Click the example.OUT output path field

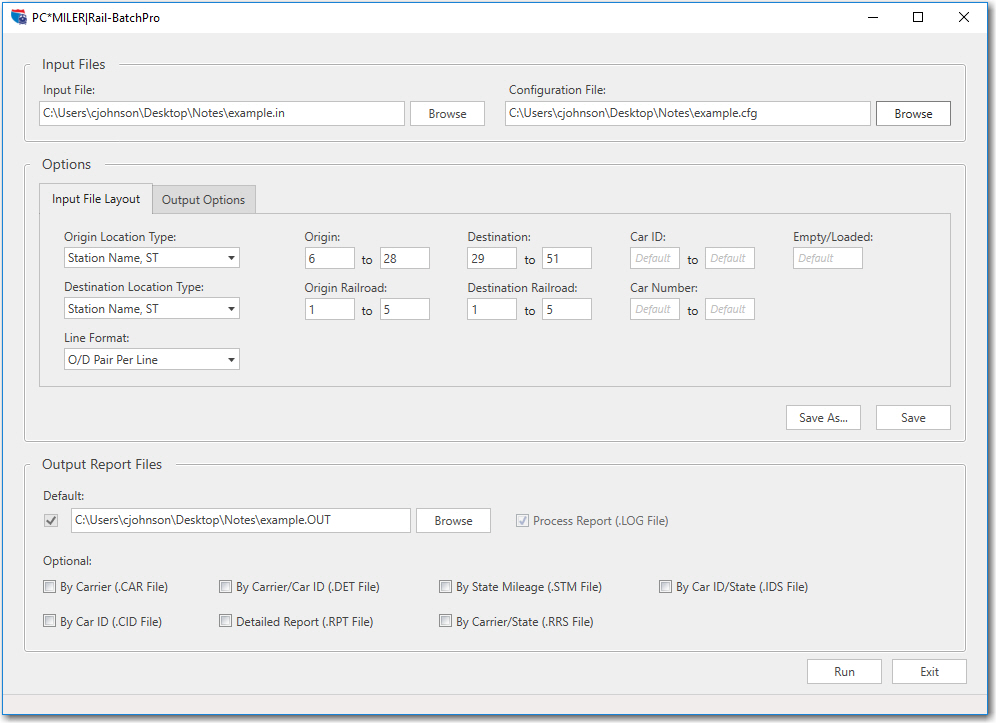click(241, 520)
